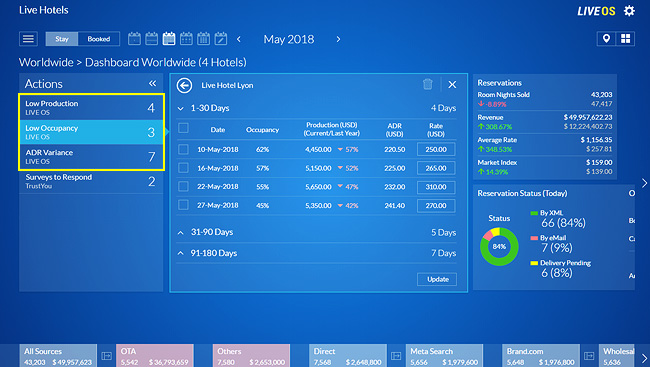Select the year columns calendar icon

click(x=203, y=39)
